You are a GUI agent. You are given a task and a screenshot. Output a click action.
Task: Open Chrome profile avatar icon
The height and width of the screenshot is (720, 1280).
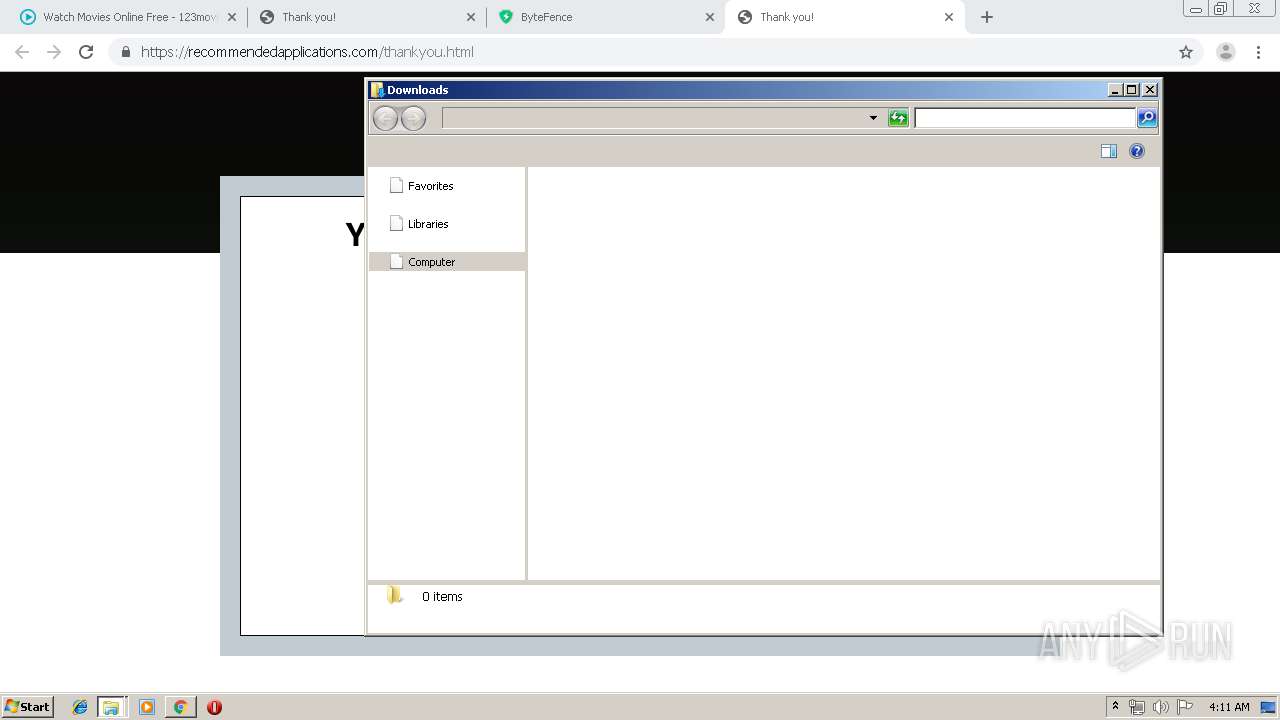[x=1225, y=52]
